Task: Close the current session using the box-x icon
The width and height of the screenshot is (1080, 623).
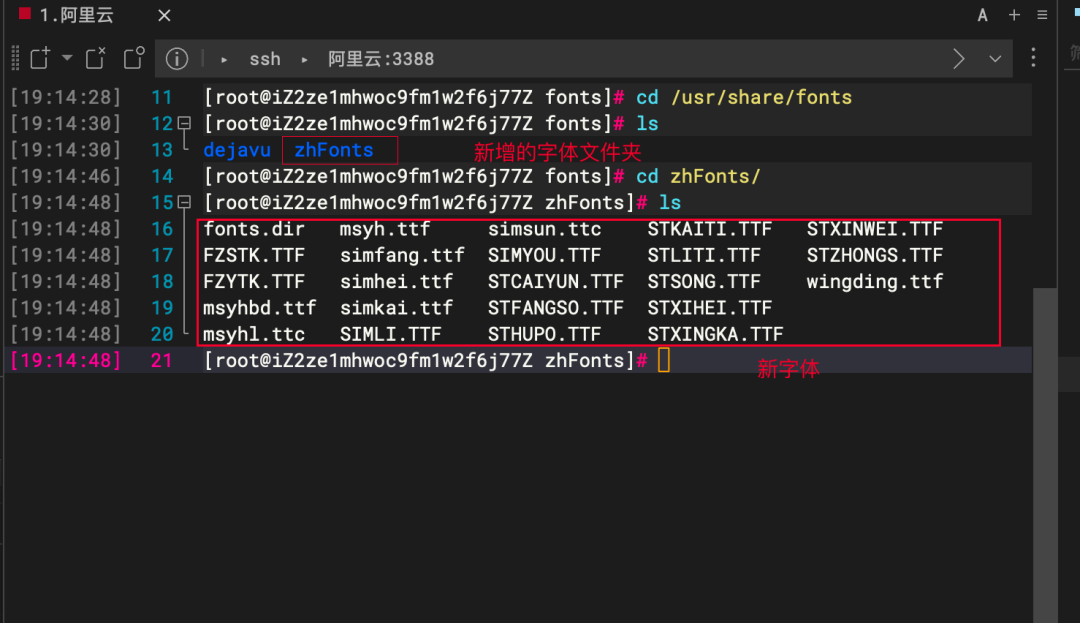Action: [94, 58]
